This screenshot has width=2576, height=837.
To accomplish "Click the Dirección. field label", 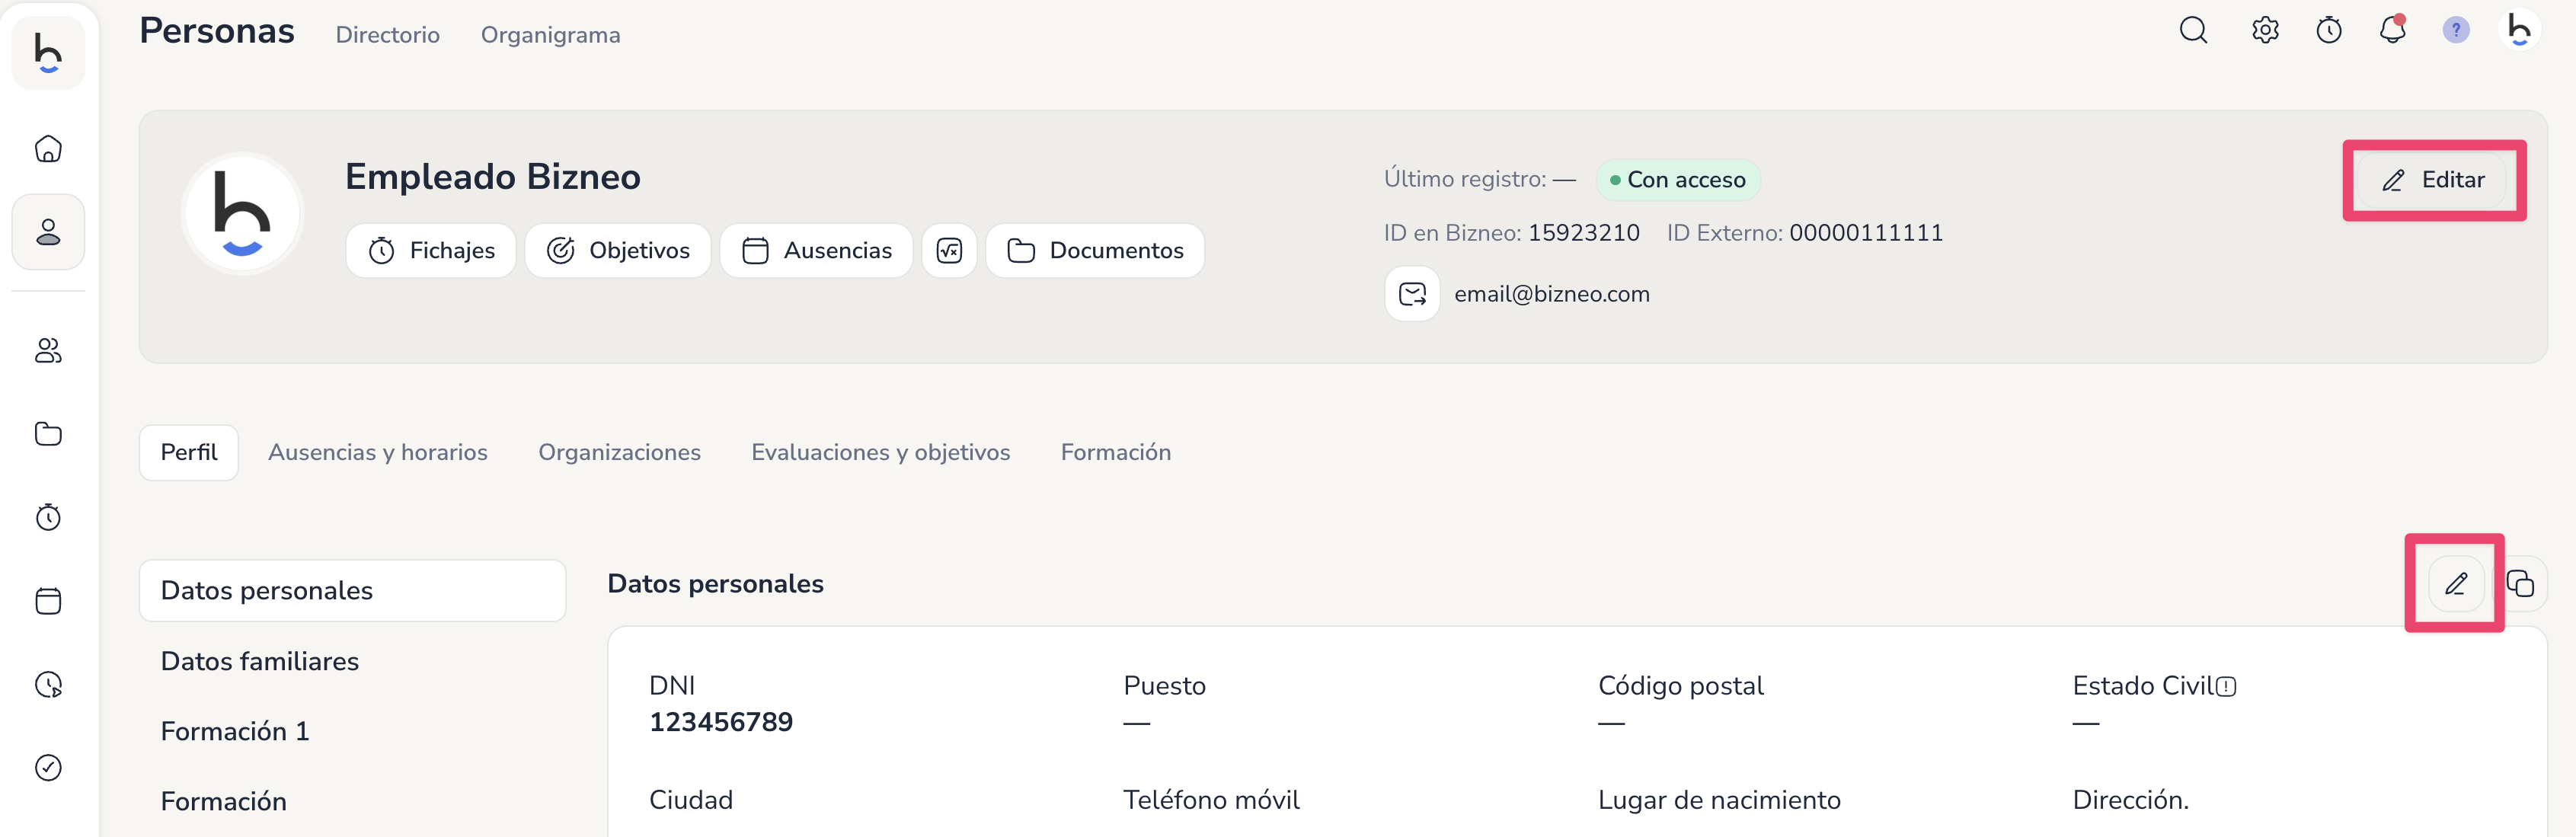I will [2130, 800].
